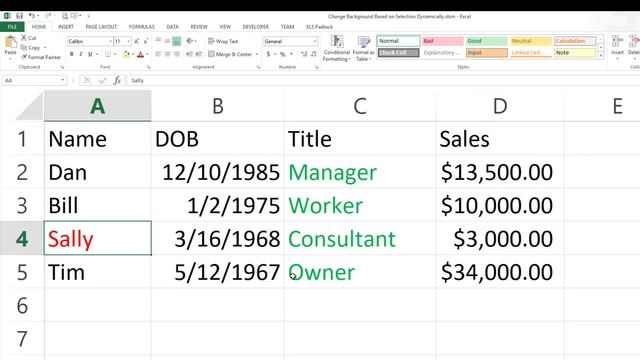Click the red font color button
This screenshot has width=640, height=360.
tap(140, 54)
